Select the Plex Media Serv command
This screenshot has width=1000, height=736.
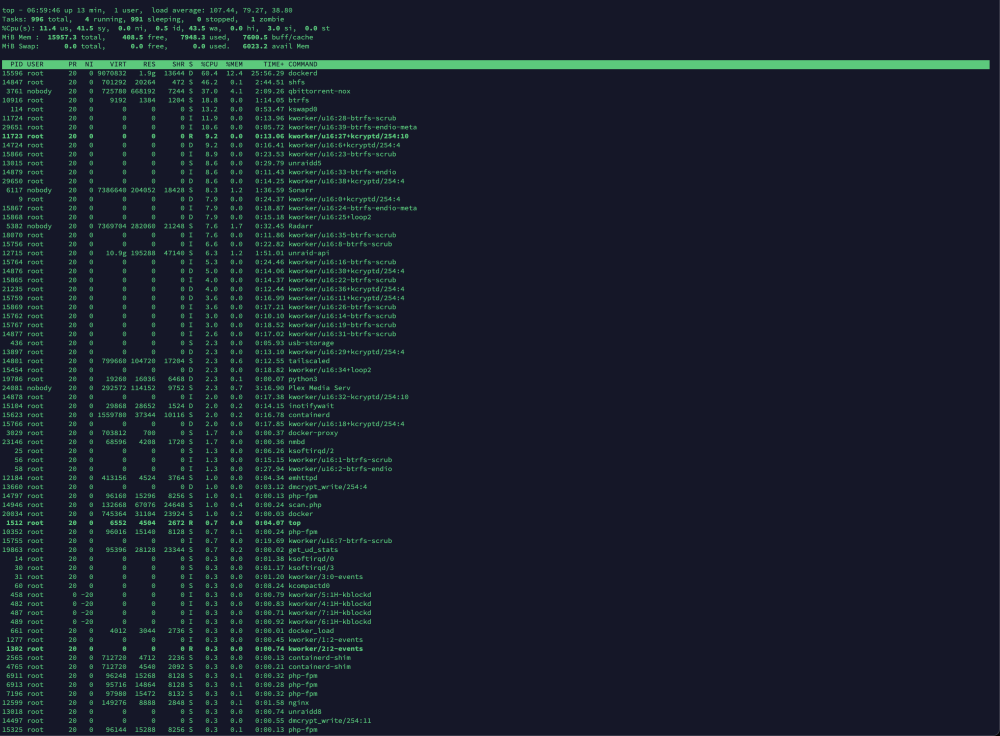(x=320, y=388)
